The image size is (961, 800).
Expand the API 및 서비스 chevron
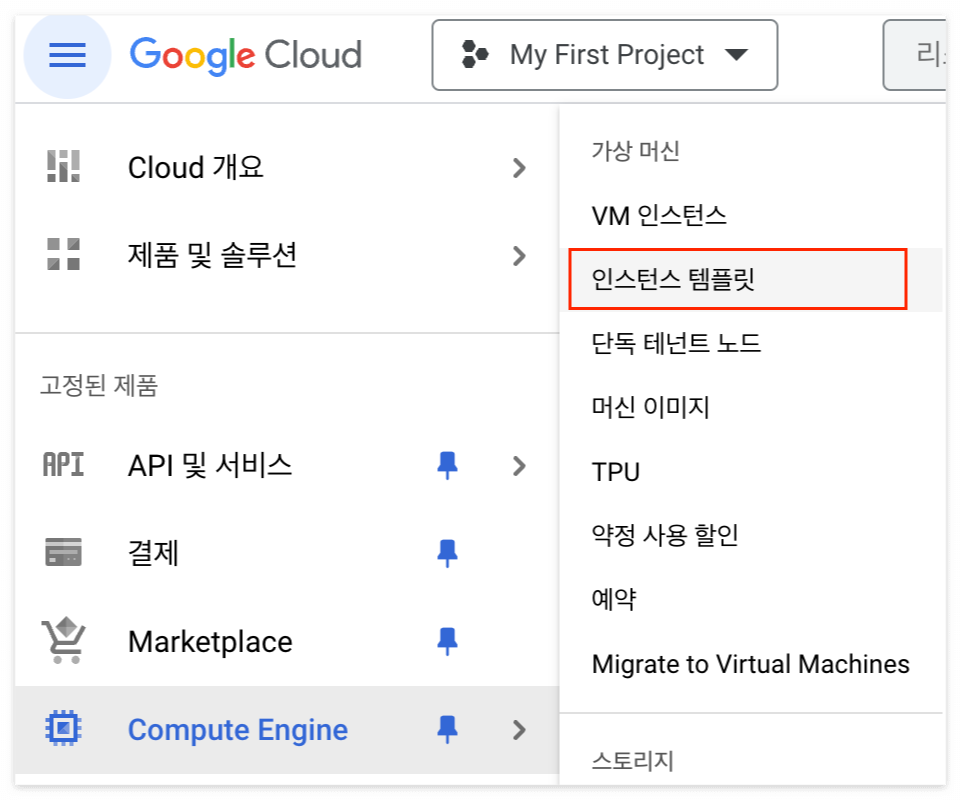click(519, 466)
